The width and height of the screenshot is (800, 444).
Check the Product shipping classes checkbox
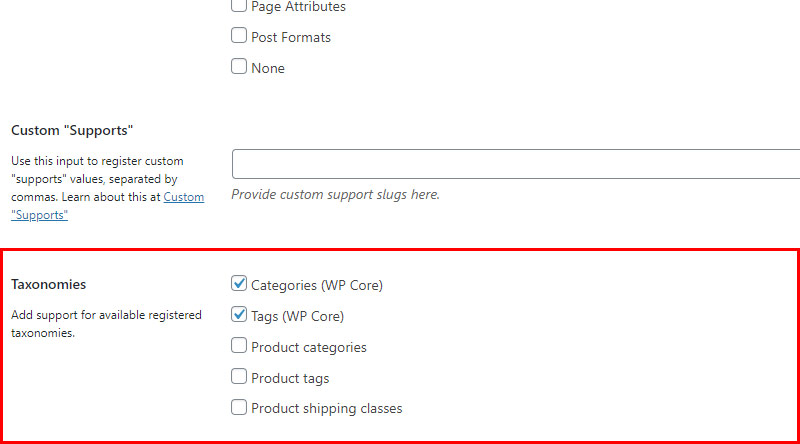tap(239, 407)
